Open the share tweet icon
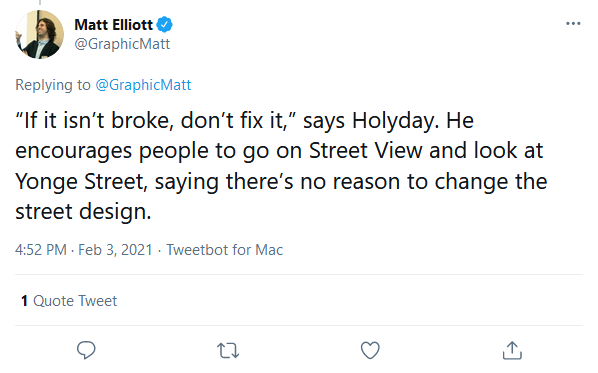The height and width of the screenshot is (373, 598). coord(512,350)
